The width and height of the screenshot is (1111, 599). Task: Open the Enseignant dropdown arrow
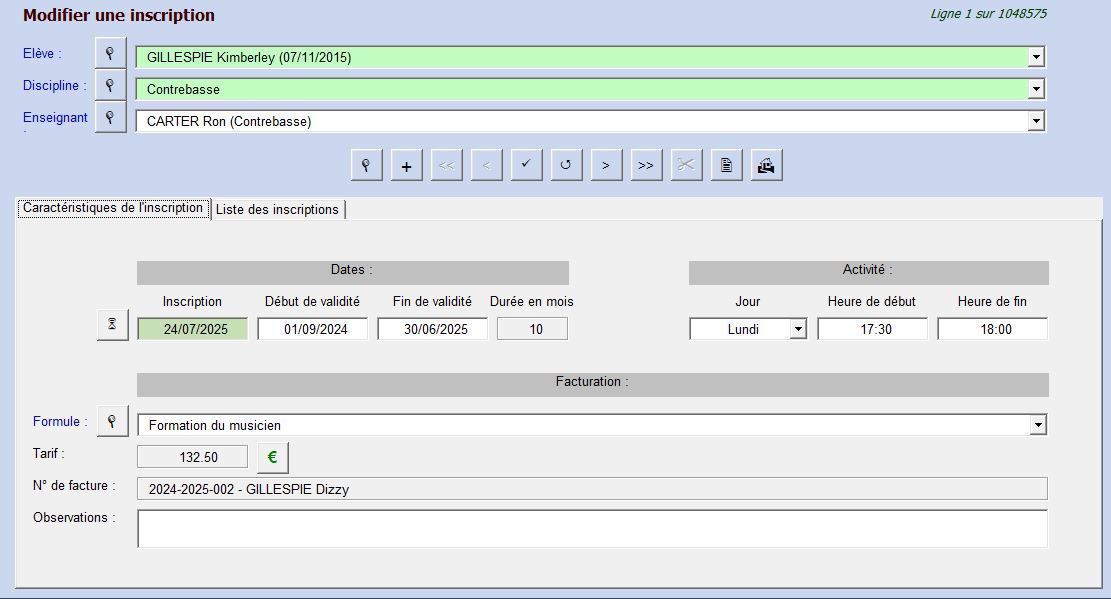point(1037,122)
